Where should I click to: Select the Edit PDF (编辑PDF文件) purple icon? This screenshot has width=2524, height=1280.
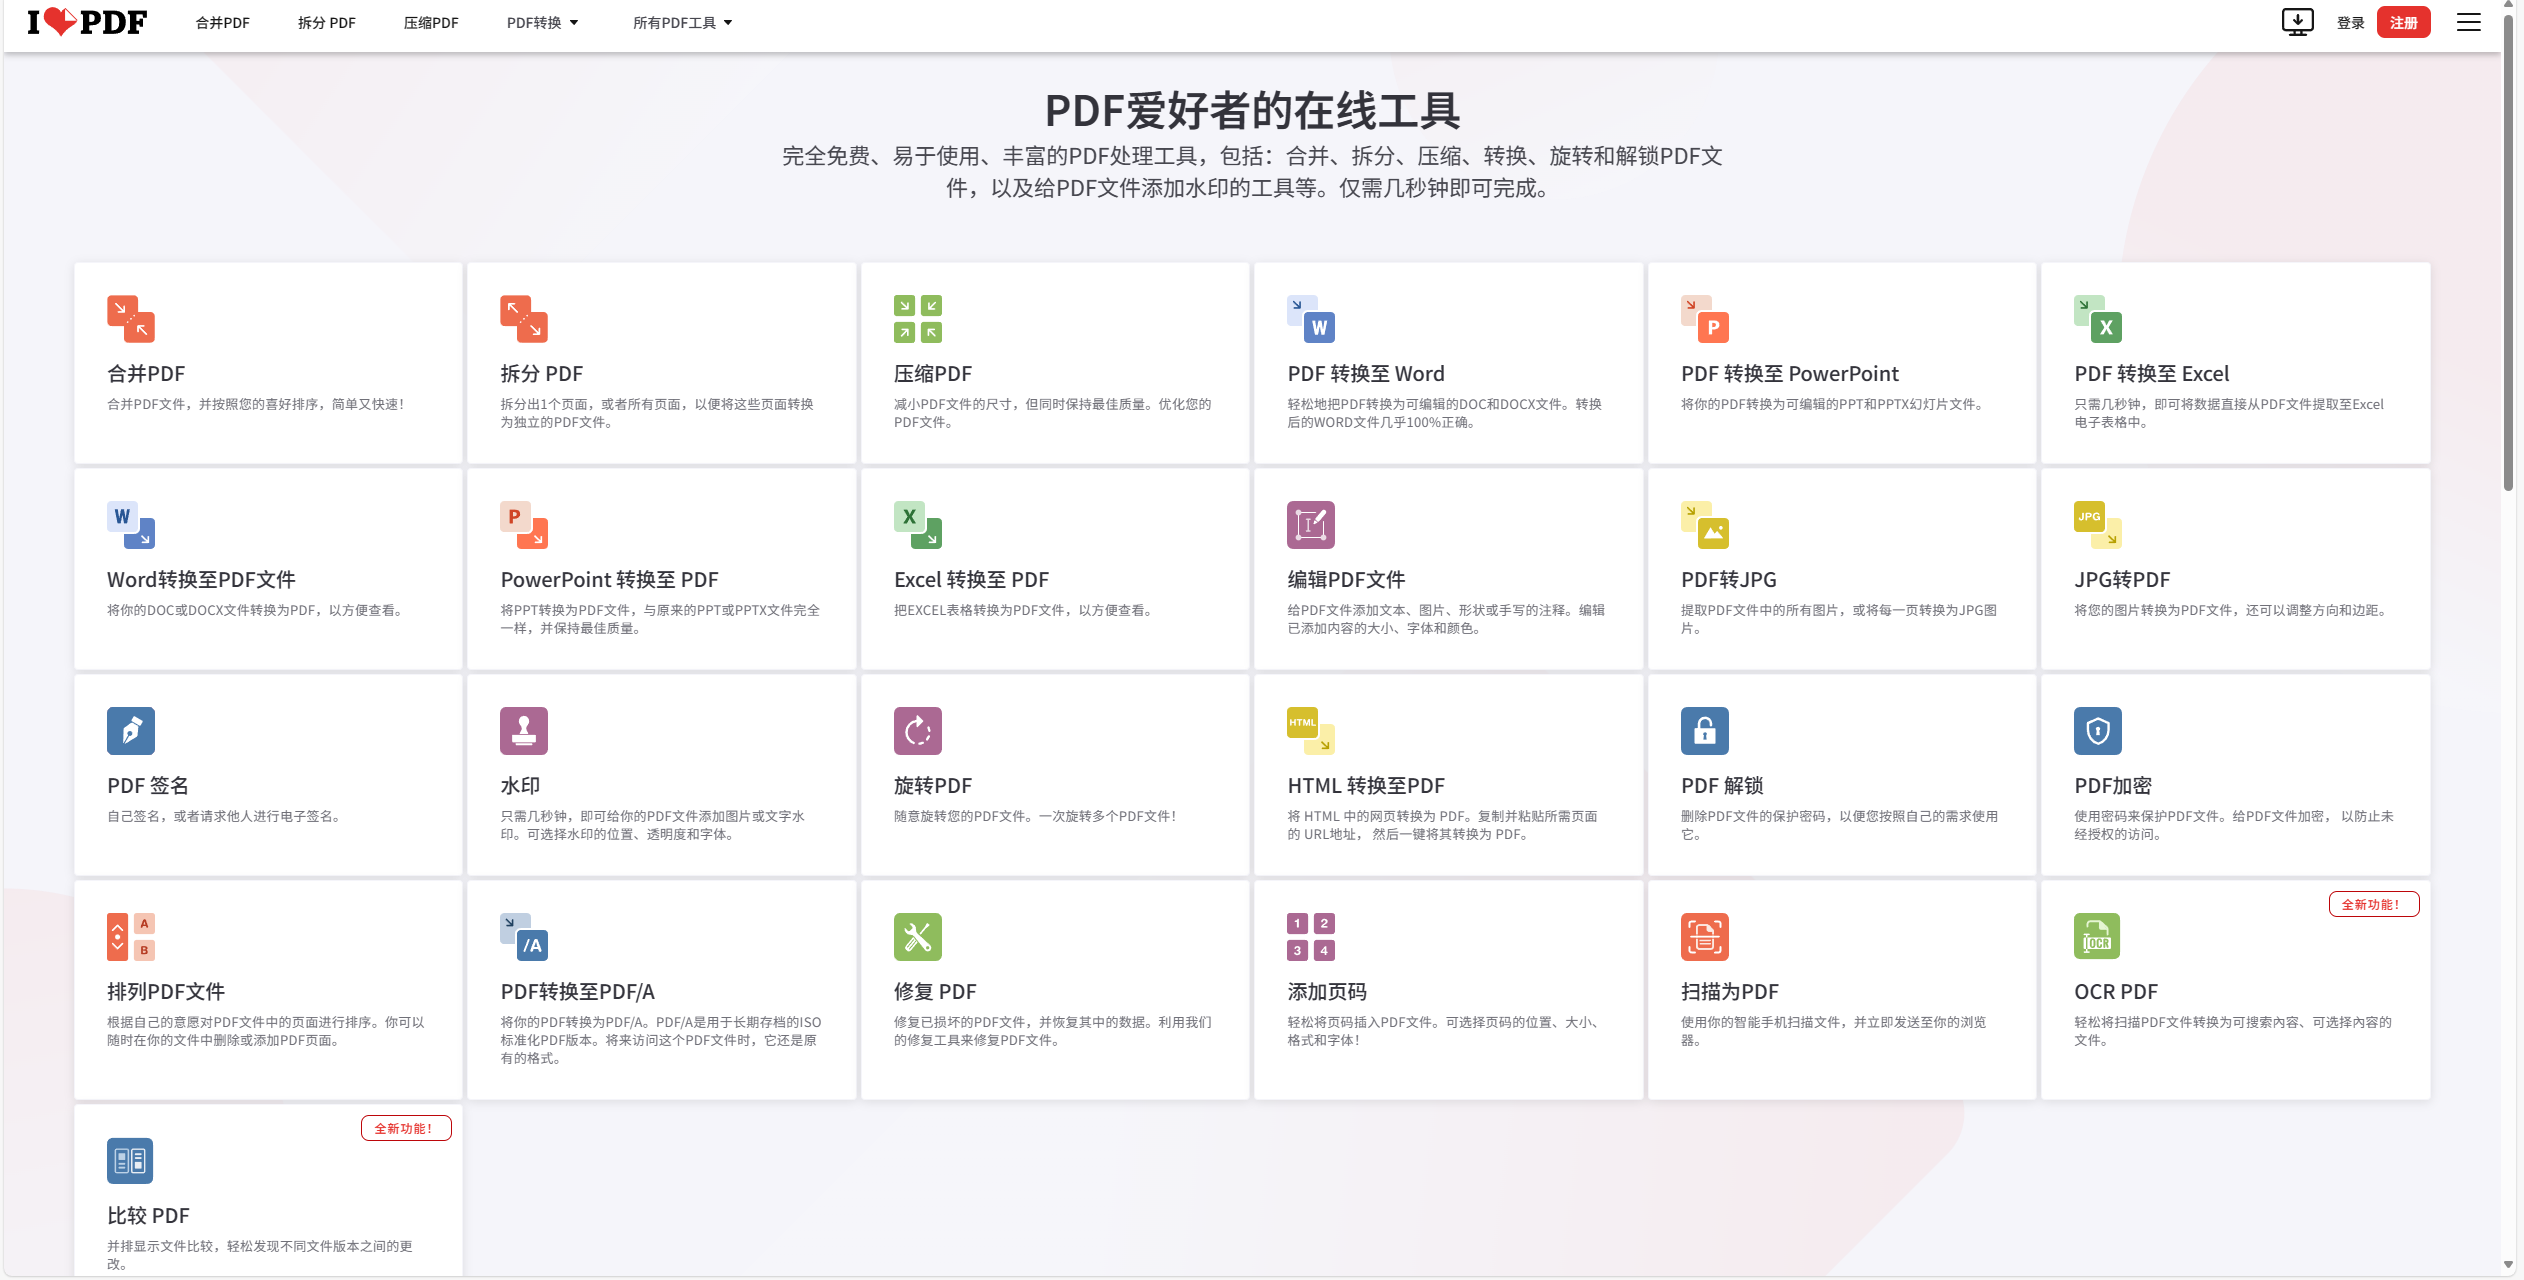1310,525
